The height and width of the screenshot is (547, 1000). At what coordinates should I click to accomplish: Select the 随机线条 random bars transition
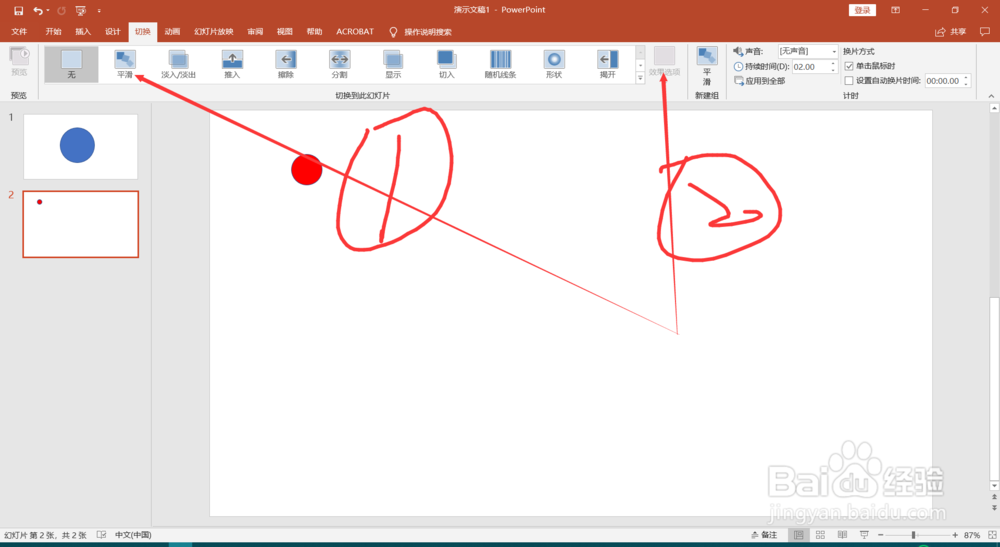501,64
